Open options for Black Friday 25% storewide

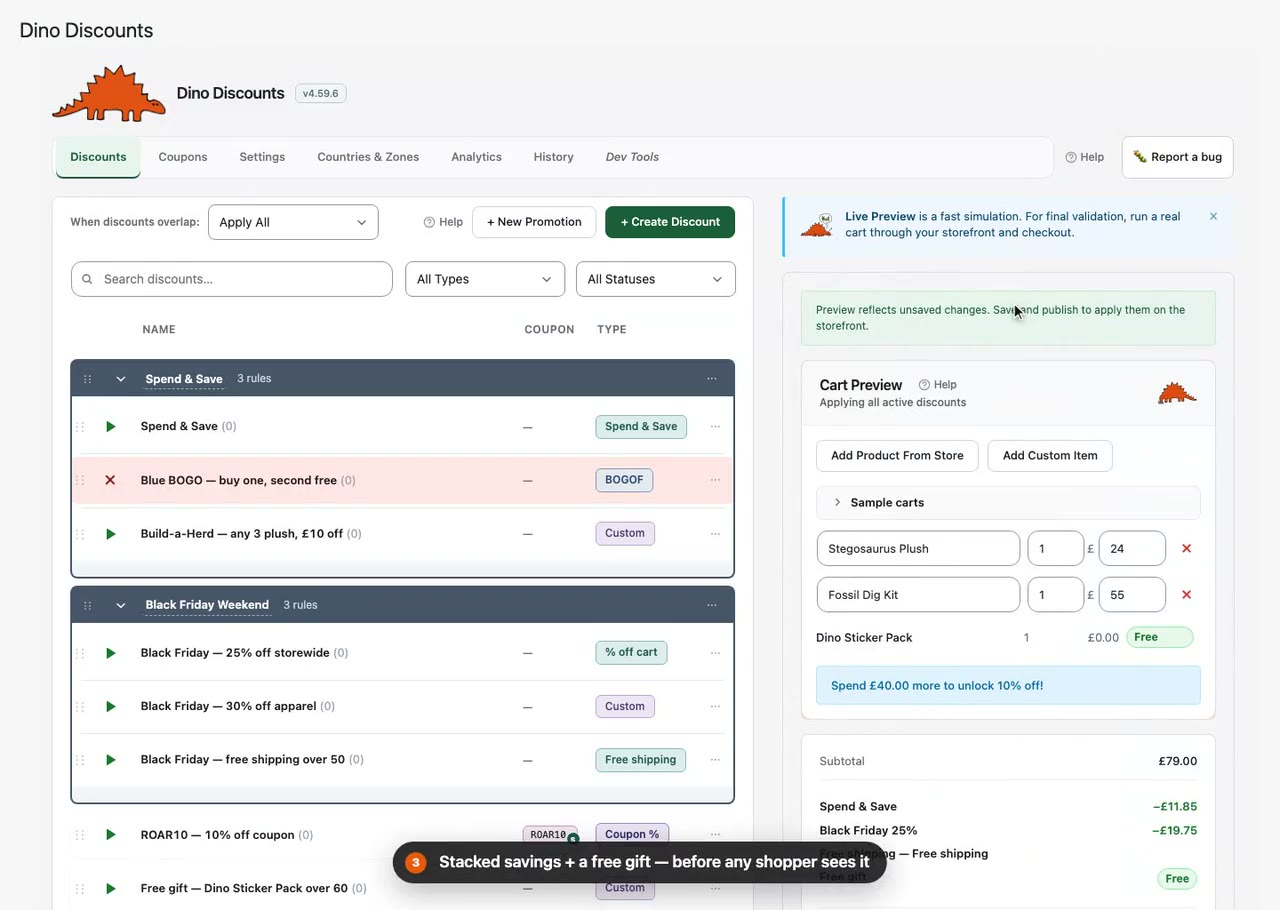click(715, 653)
